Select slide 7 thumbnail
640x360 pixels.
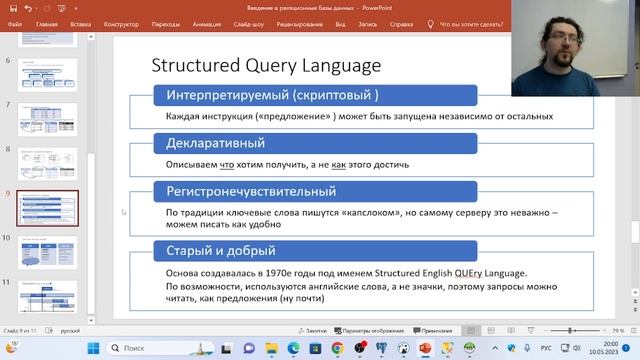click(x=47, y=119)
